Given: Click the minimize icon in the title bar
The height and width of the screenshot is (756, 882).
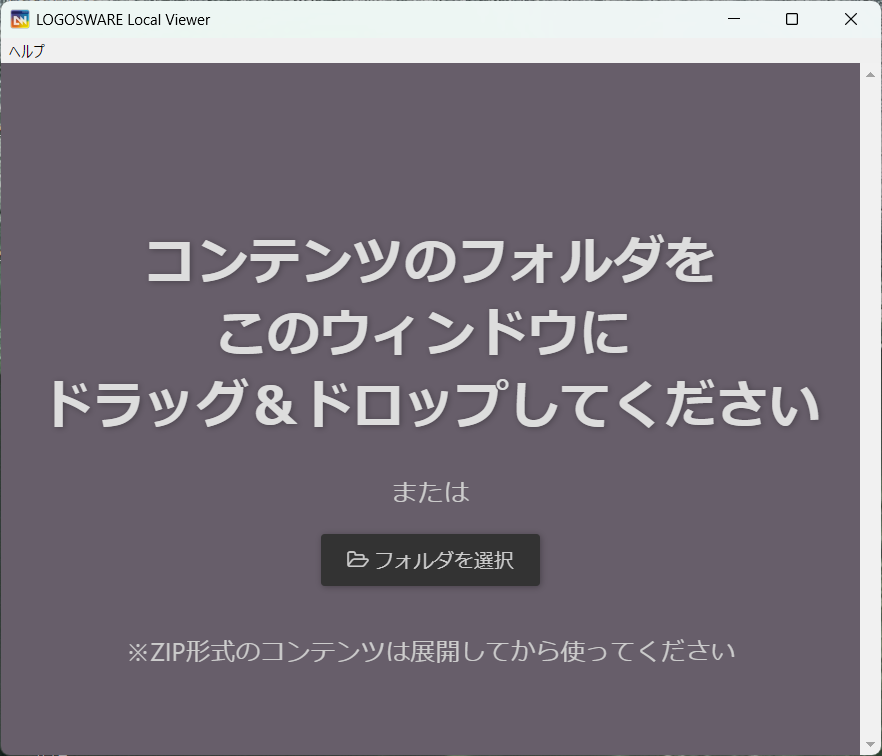Looking at the screenshot, I should [733, 18].
